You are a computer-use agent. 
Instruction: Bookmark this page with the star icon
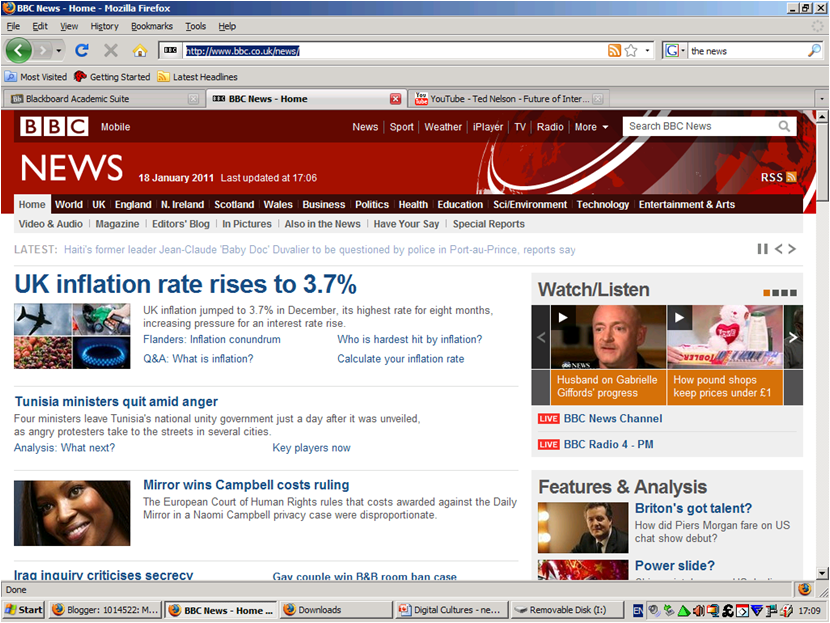pyautogui.click(x=630, y=51)
